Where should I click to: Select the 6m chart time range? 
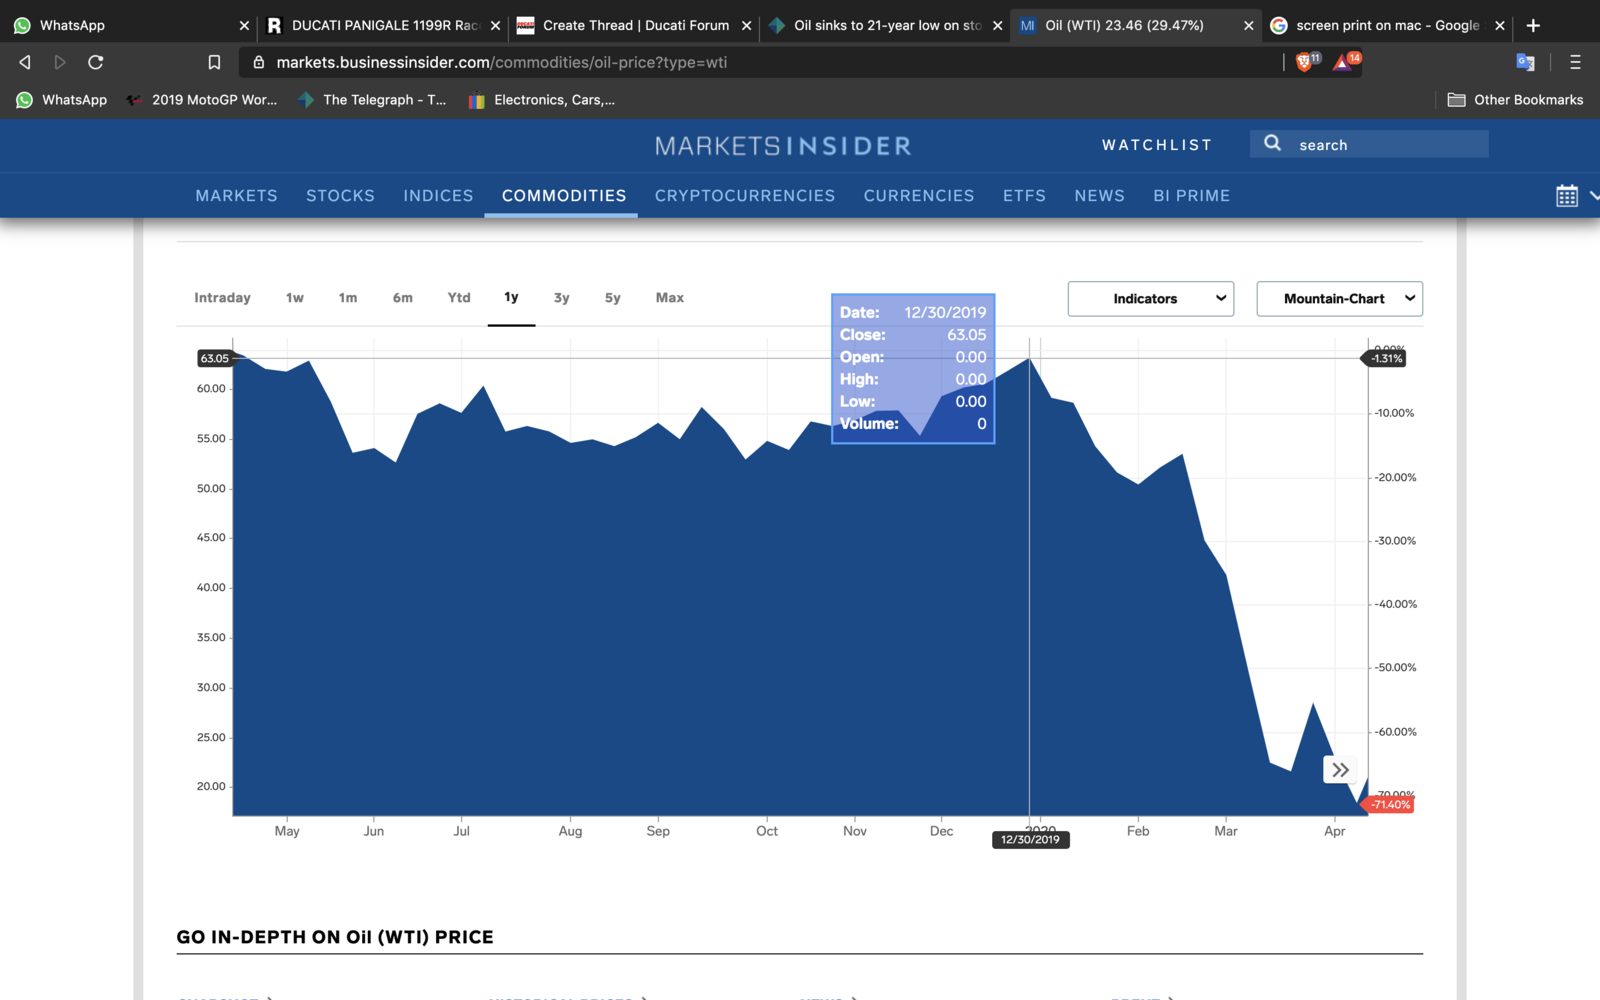(402, 298)
